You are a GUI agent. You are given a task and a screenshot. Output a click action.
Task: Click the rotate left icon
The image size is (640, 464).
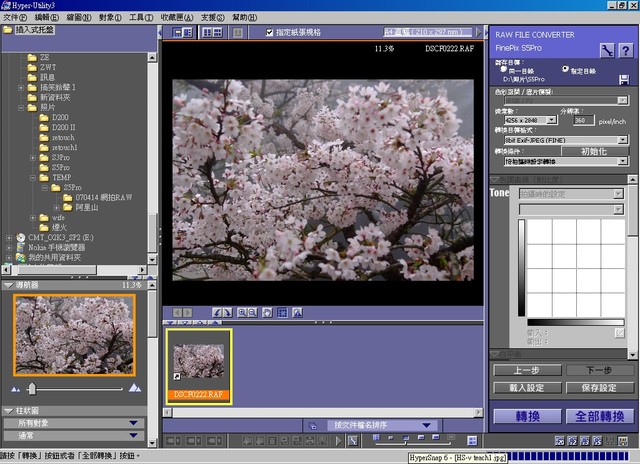217,313
